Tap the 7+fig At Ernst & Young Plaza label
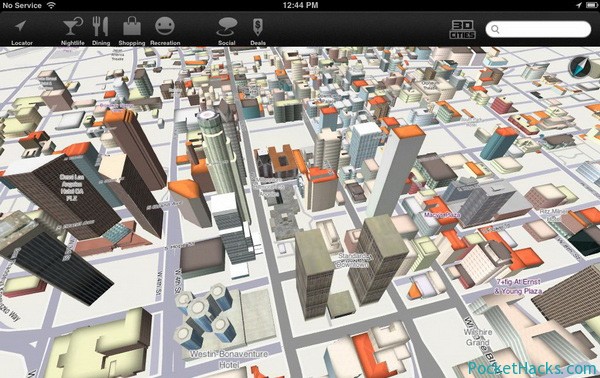 (518, 286)
